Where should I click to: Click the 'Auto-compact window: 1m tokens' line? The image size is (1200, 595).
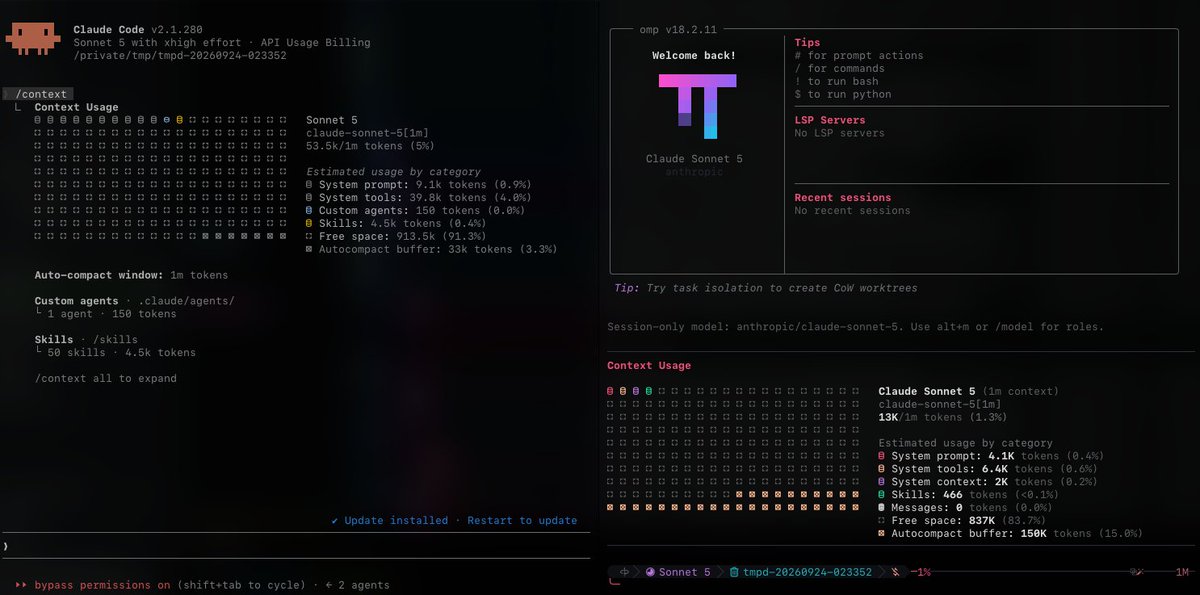click(x=131, y=275)
